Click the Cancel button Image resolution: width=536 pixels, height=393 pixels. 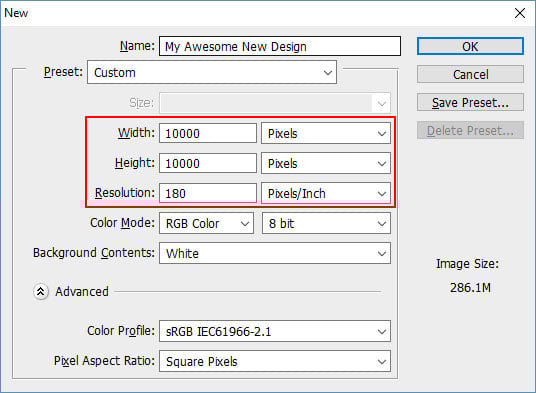coord(470,74)
